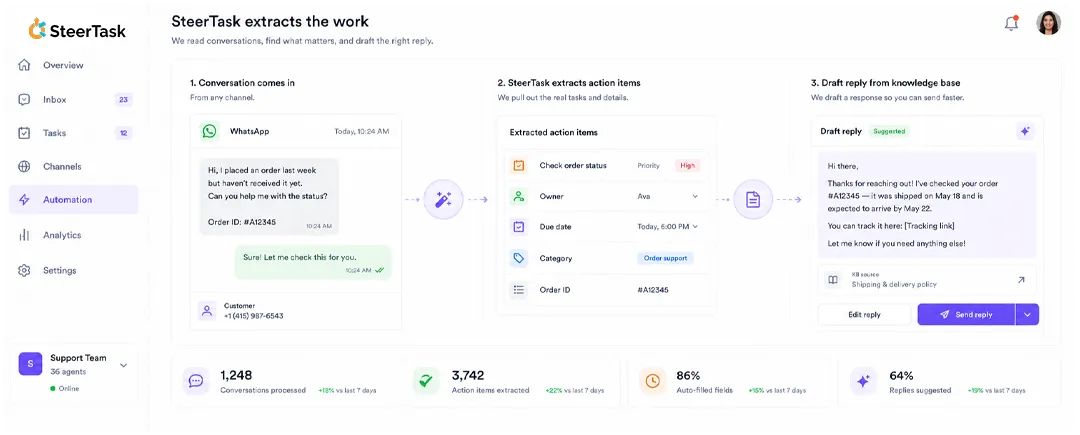The height and width of the screenshot is (435, 1080).
Task: Open the Due date dropdown Today 6:00 PM
Action: tap(668, 226)
